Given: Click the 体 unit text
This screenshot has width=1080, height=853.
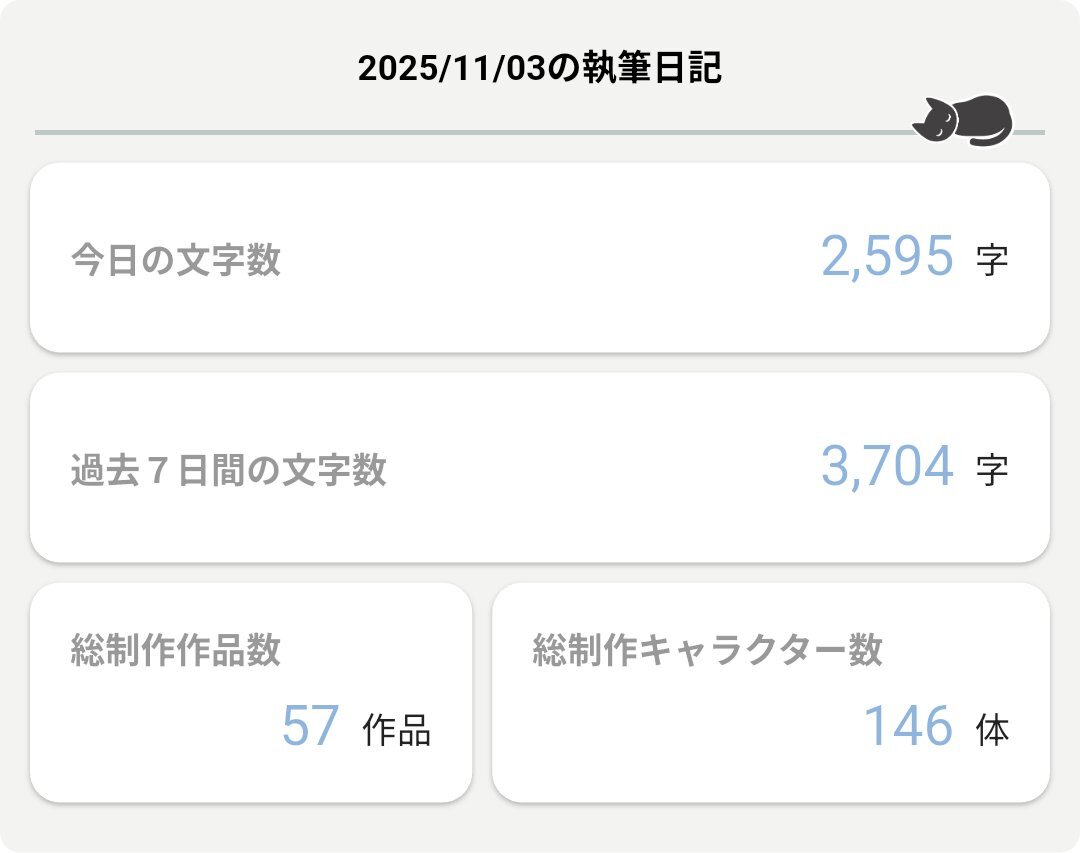Looking at the screenshot, I should click(x=993, y=731).
